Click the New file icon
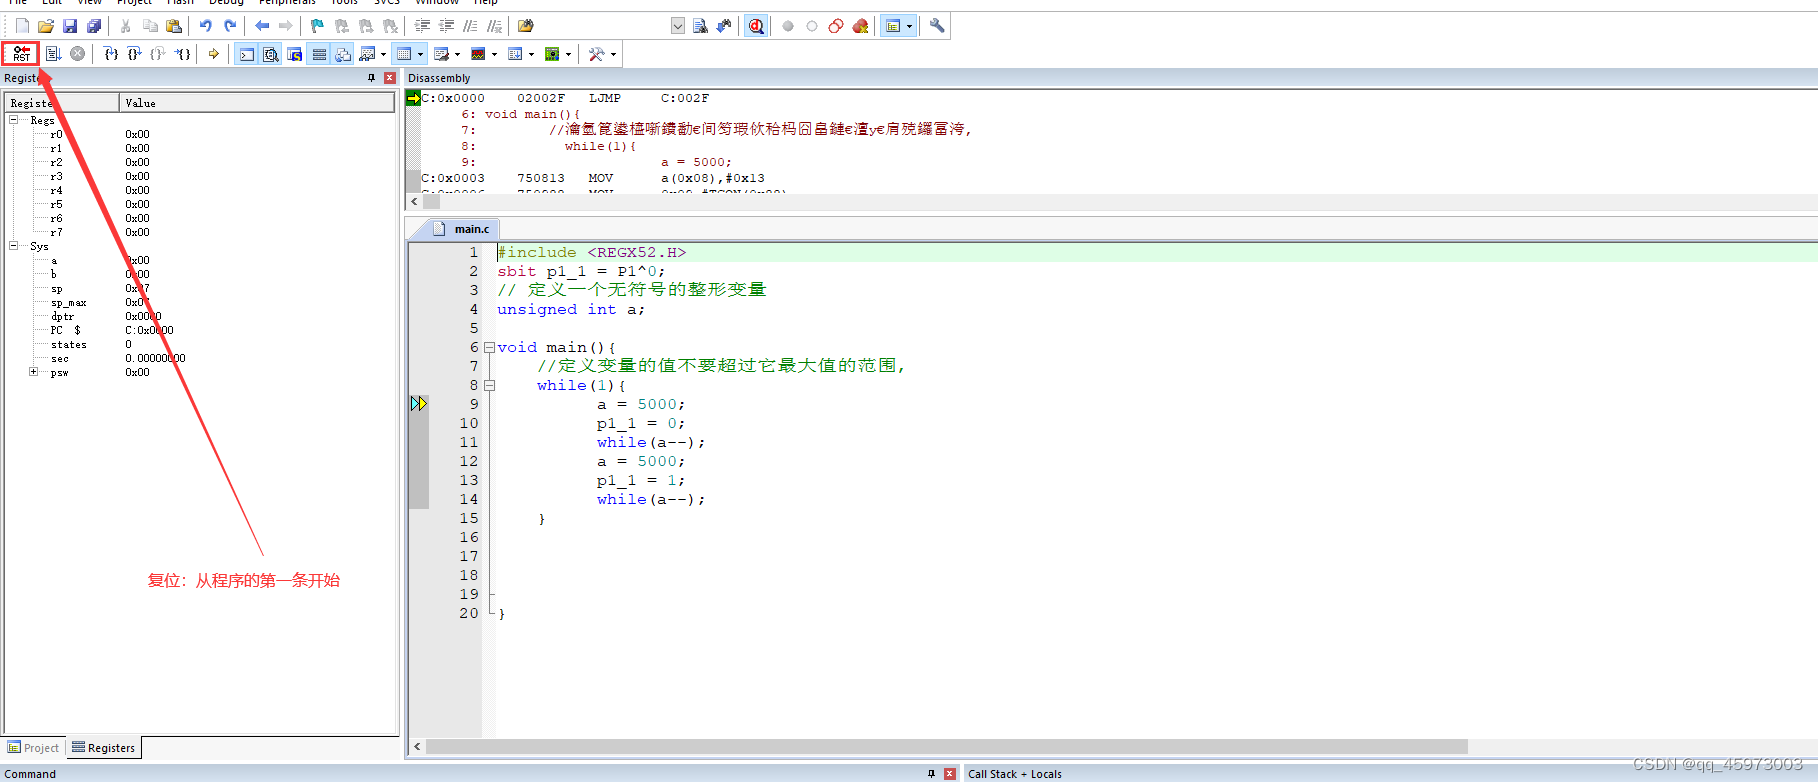This screenshot has width=1818, height=782. tap(22, 26)
